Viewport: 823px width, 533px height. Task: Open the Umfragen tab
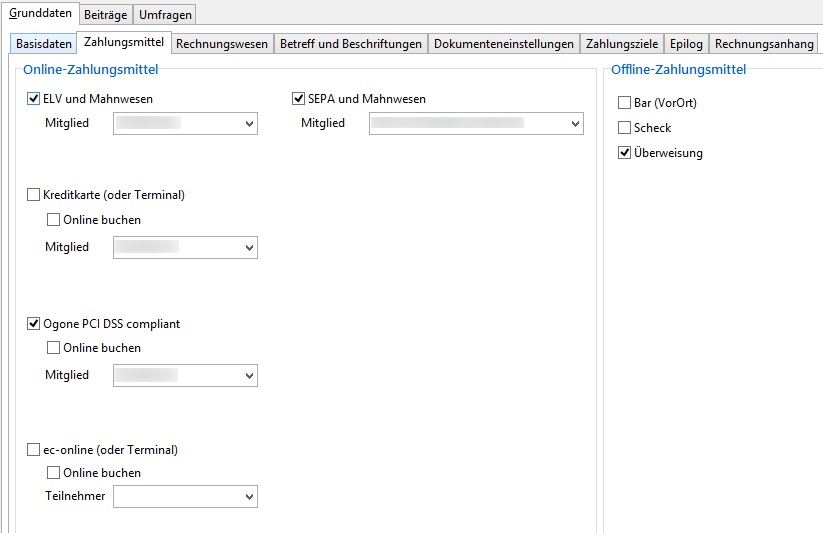(165, 15)
